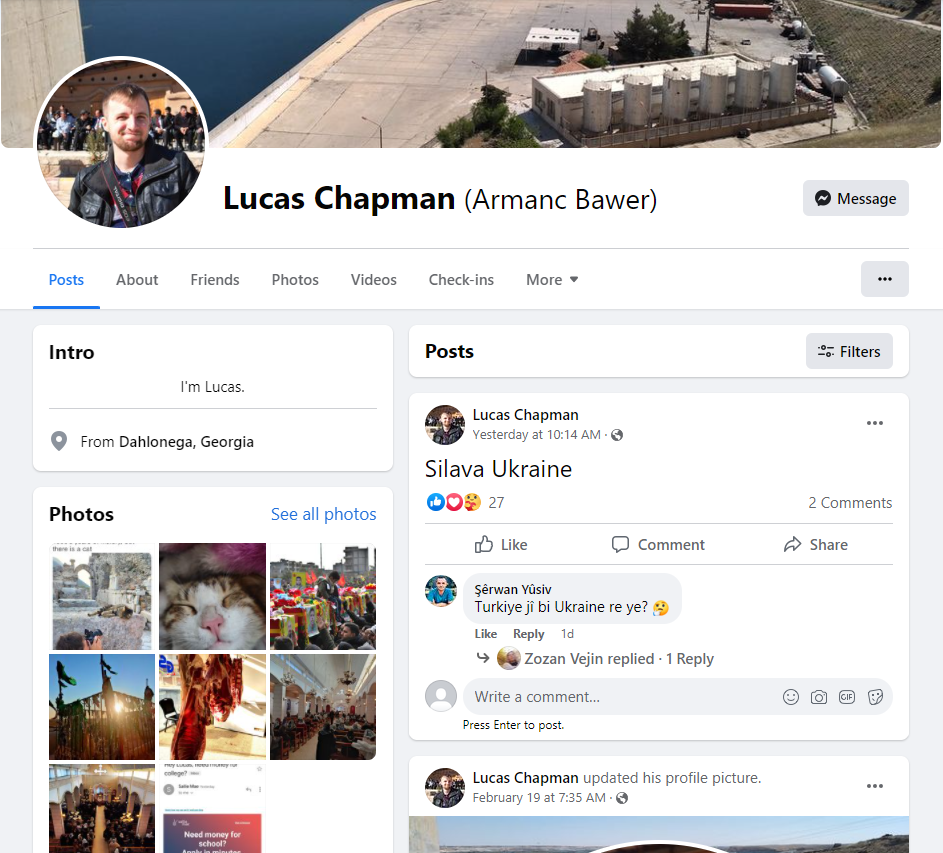Open Şêrwan Yûsiv's profile name
This screenshot has height=853, width=943.
pyautogui.click(x=512, y=590)
